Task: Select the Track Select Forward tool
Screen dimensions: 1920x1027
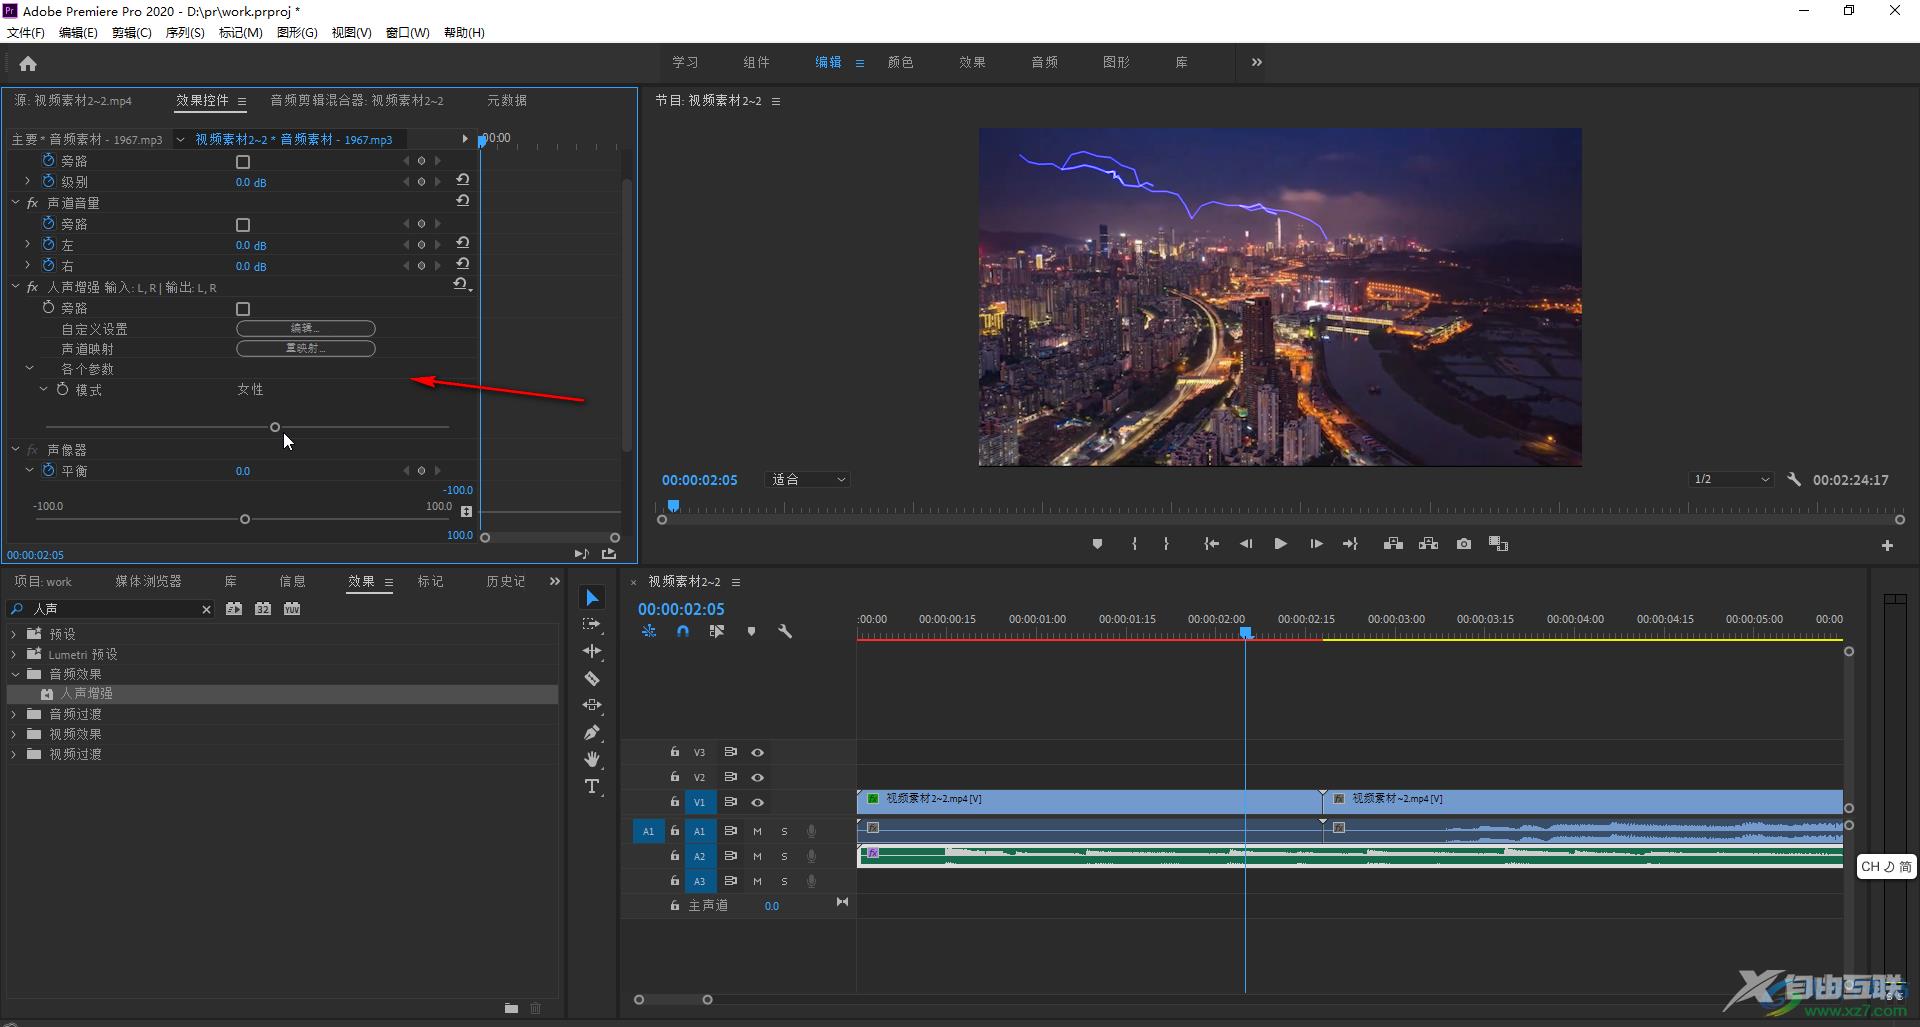Action: point(592,624)
